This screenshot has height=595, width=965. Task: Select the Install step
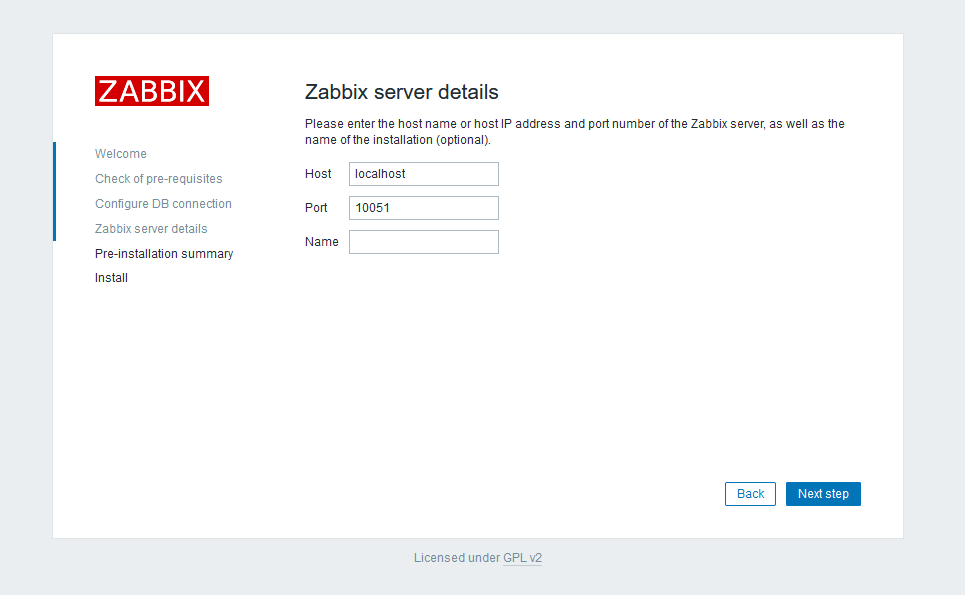coord(111,278)
